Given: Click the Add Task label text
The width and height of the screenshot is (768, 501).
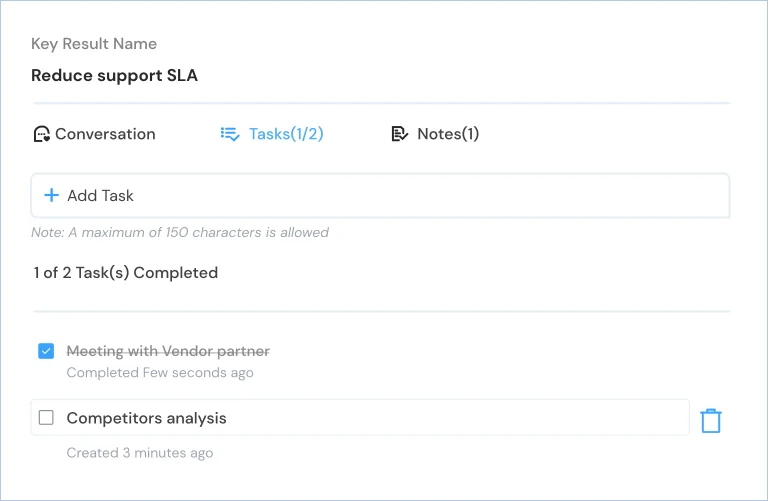Looking at the screenshot, I should (x=100, y=195).
